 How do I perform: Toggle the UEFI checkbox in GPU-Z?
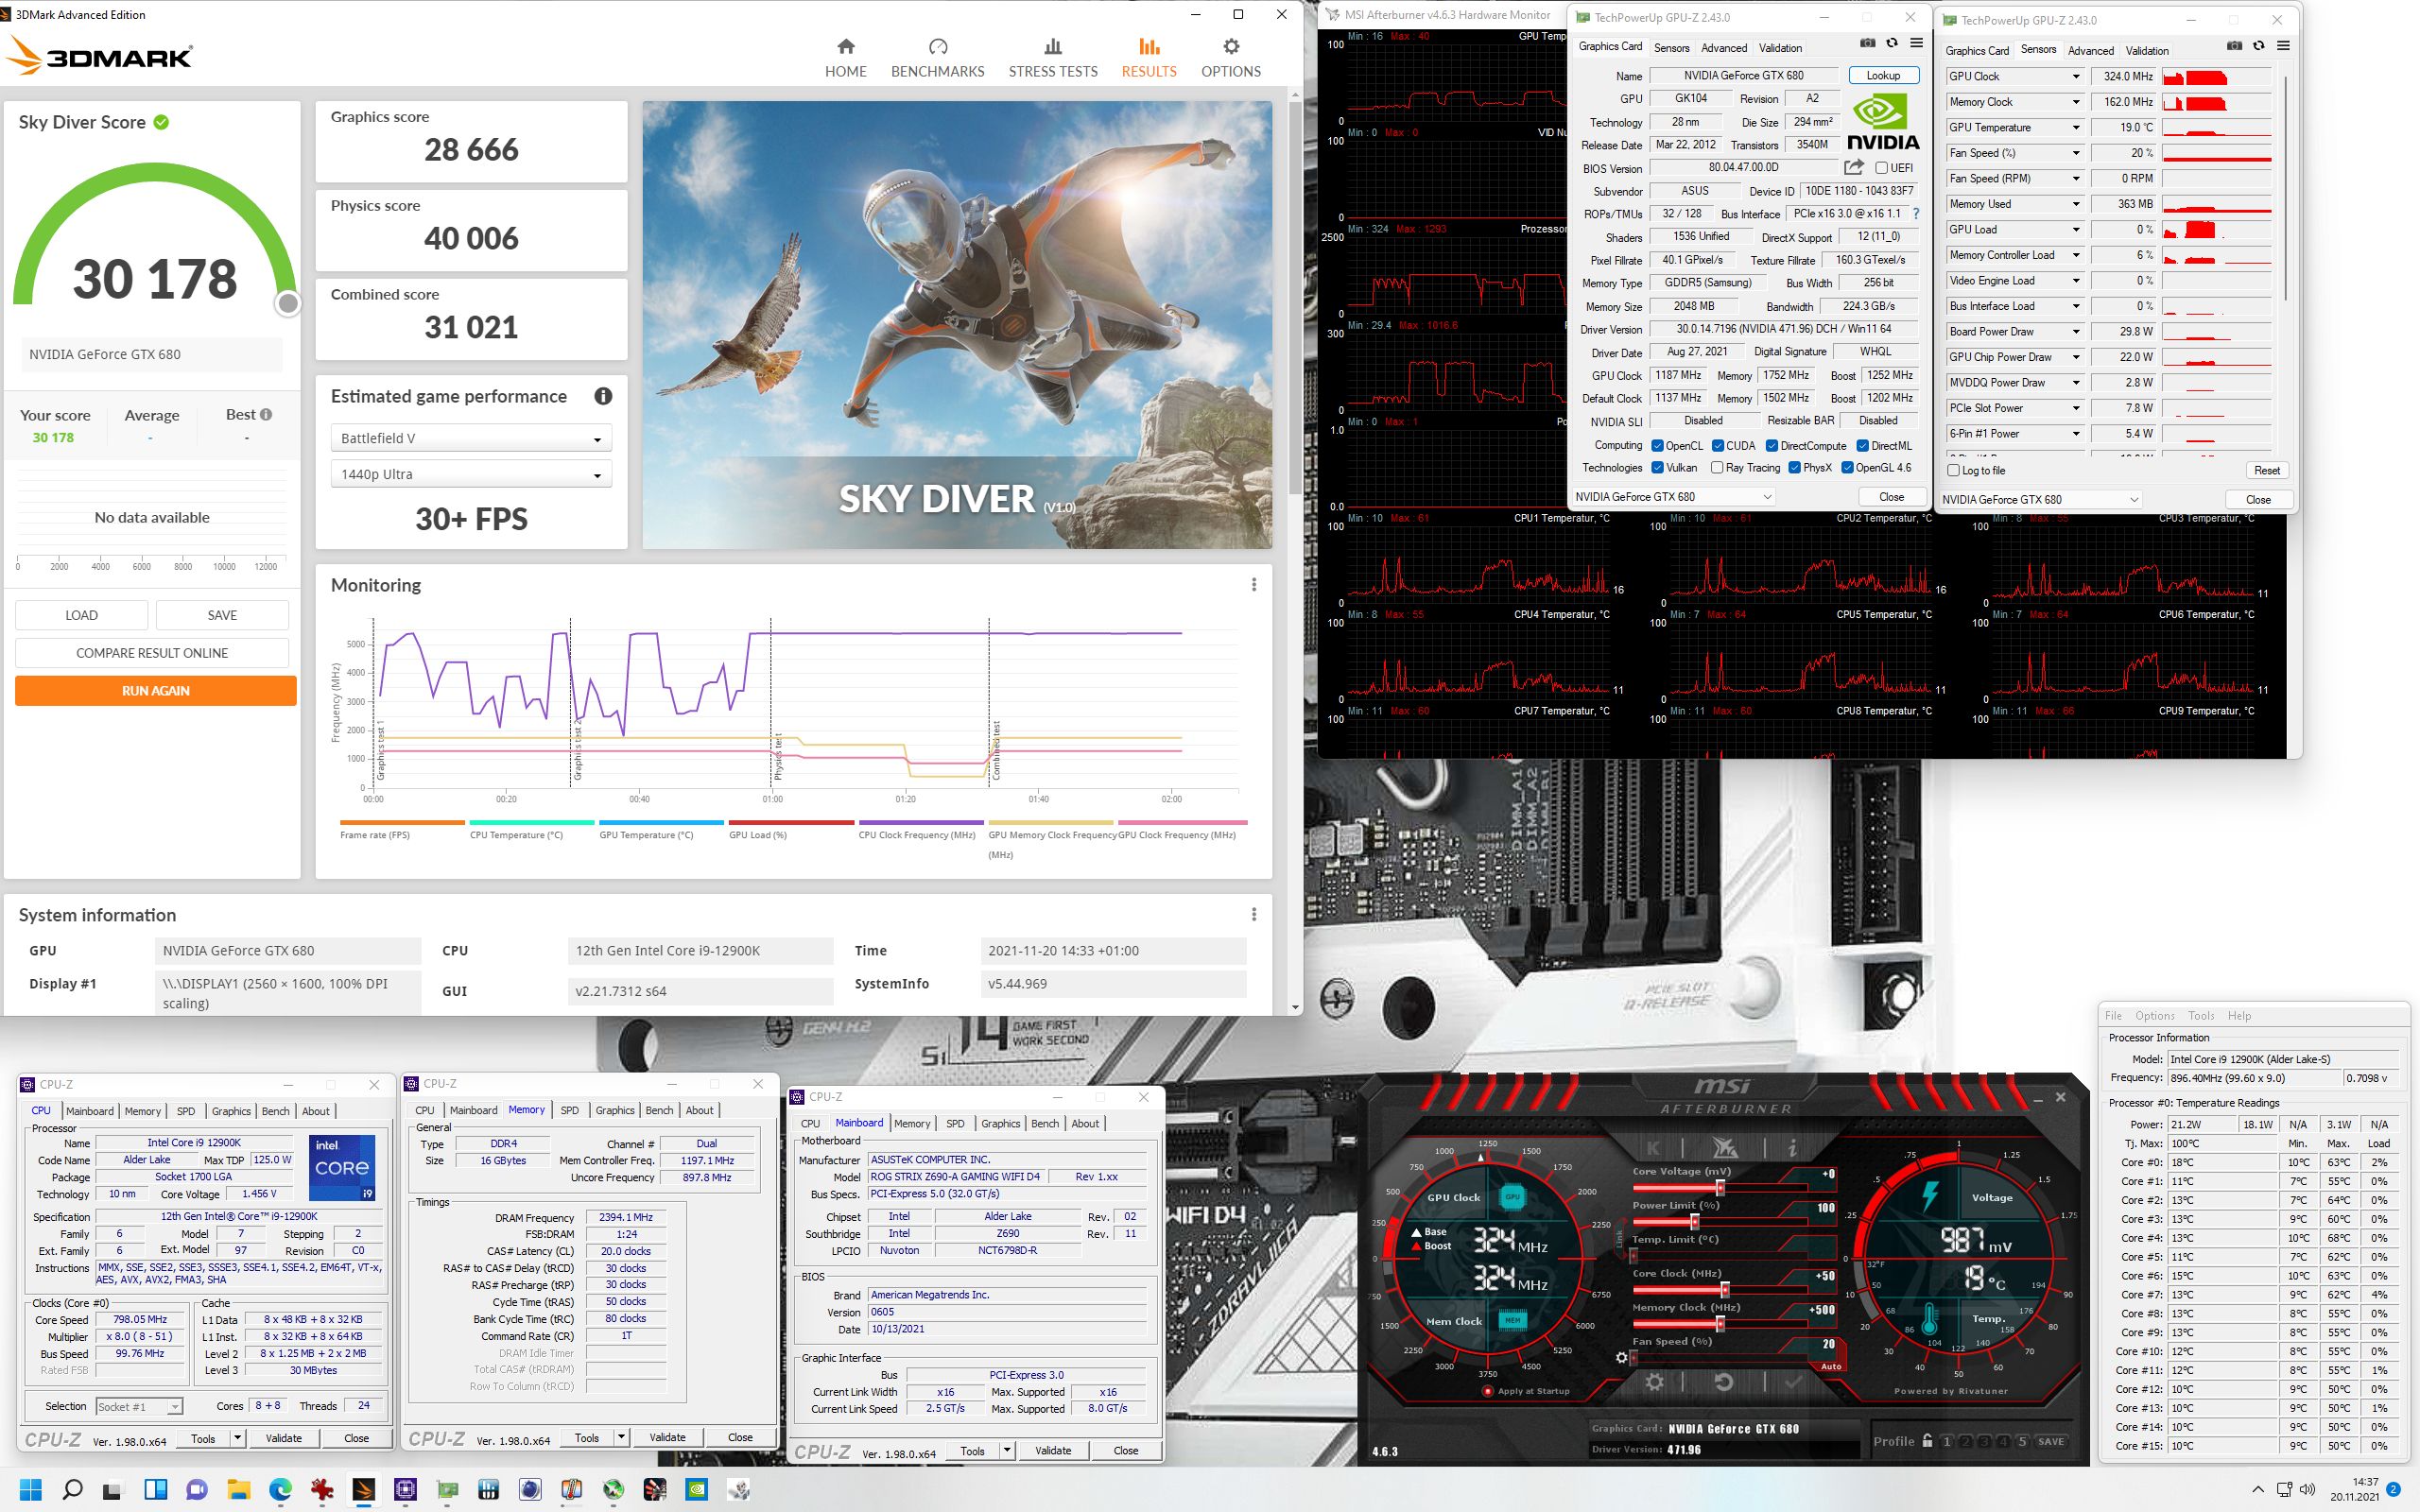(x=1881, y=168)
